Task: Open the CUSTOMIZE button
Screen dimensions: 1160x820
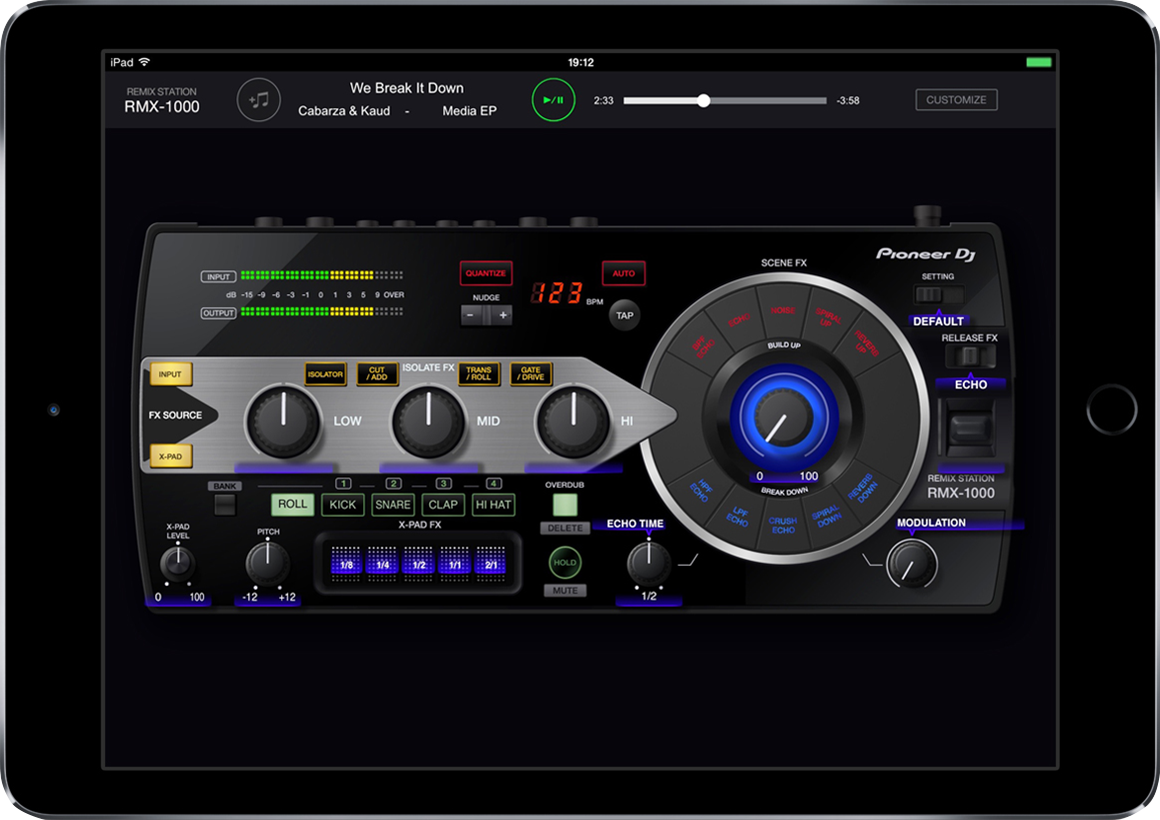Action: pyautogui.click(x=956, y=100)
